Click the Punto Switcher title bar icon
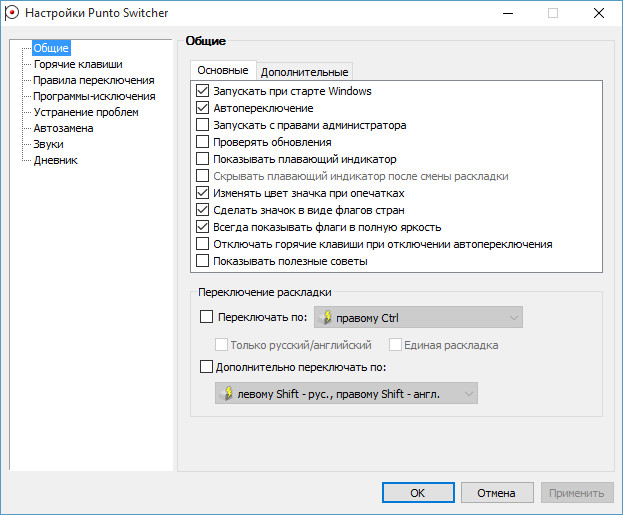The image size is (623, 515). tap(12, 13)
